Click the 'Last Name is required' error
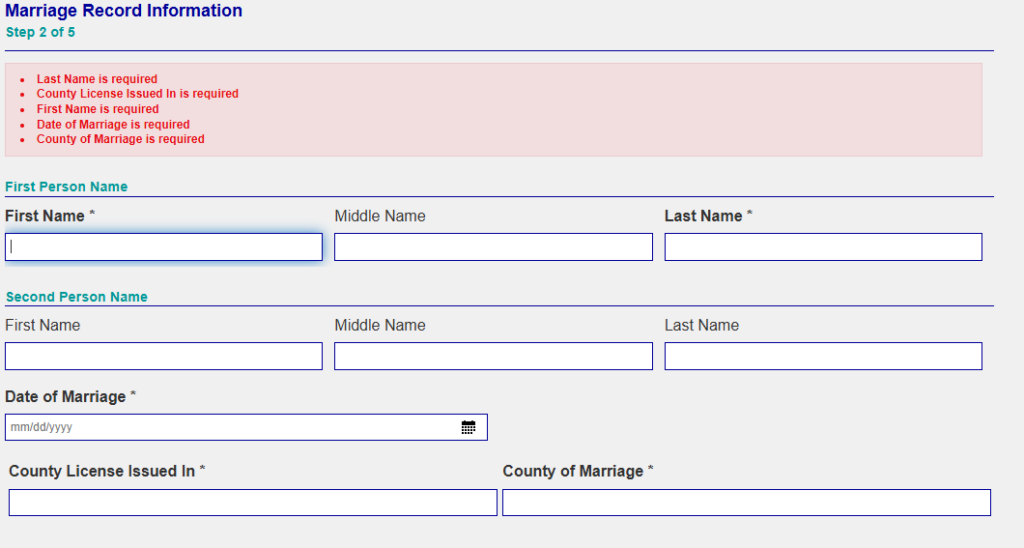This screenshot has width=1024, height=548. click(97, 79)
